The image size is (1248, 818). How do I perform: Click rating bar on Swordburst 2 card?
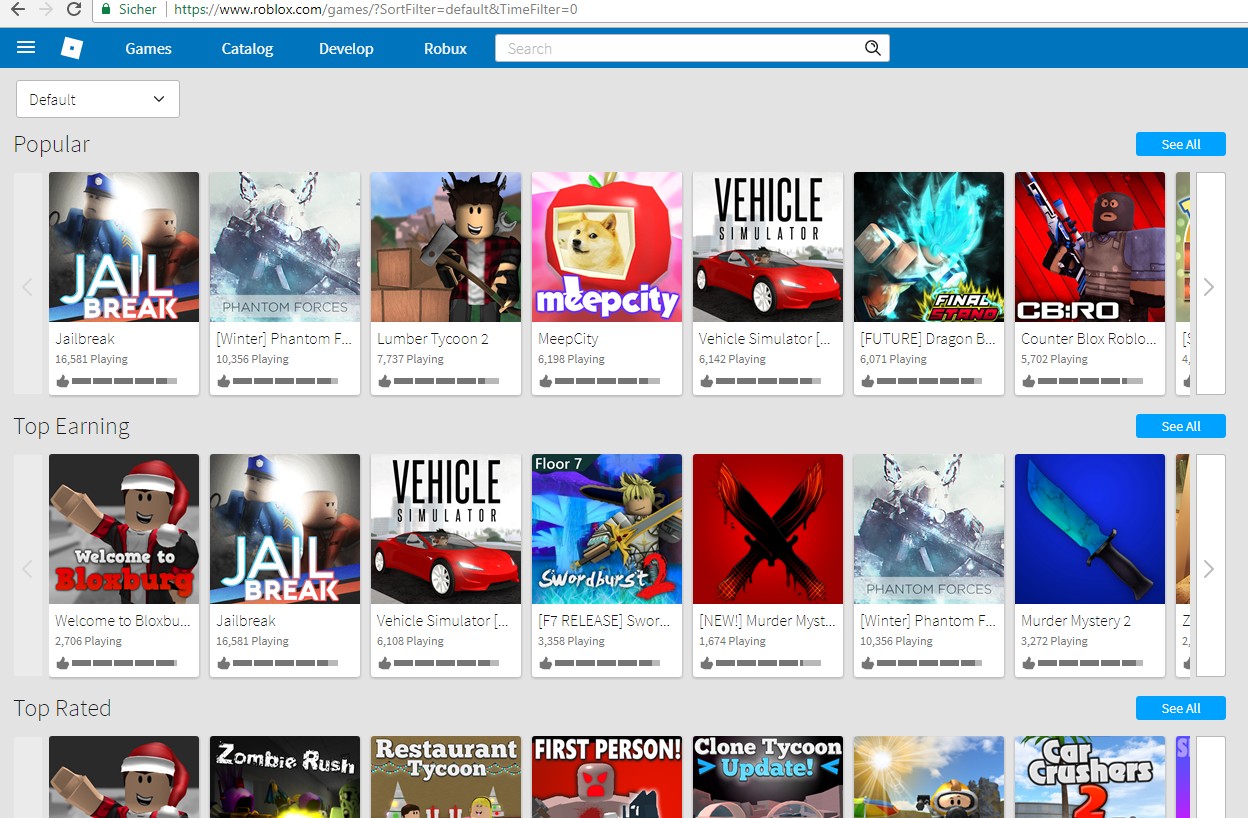click(x=608, y=663)
